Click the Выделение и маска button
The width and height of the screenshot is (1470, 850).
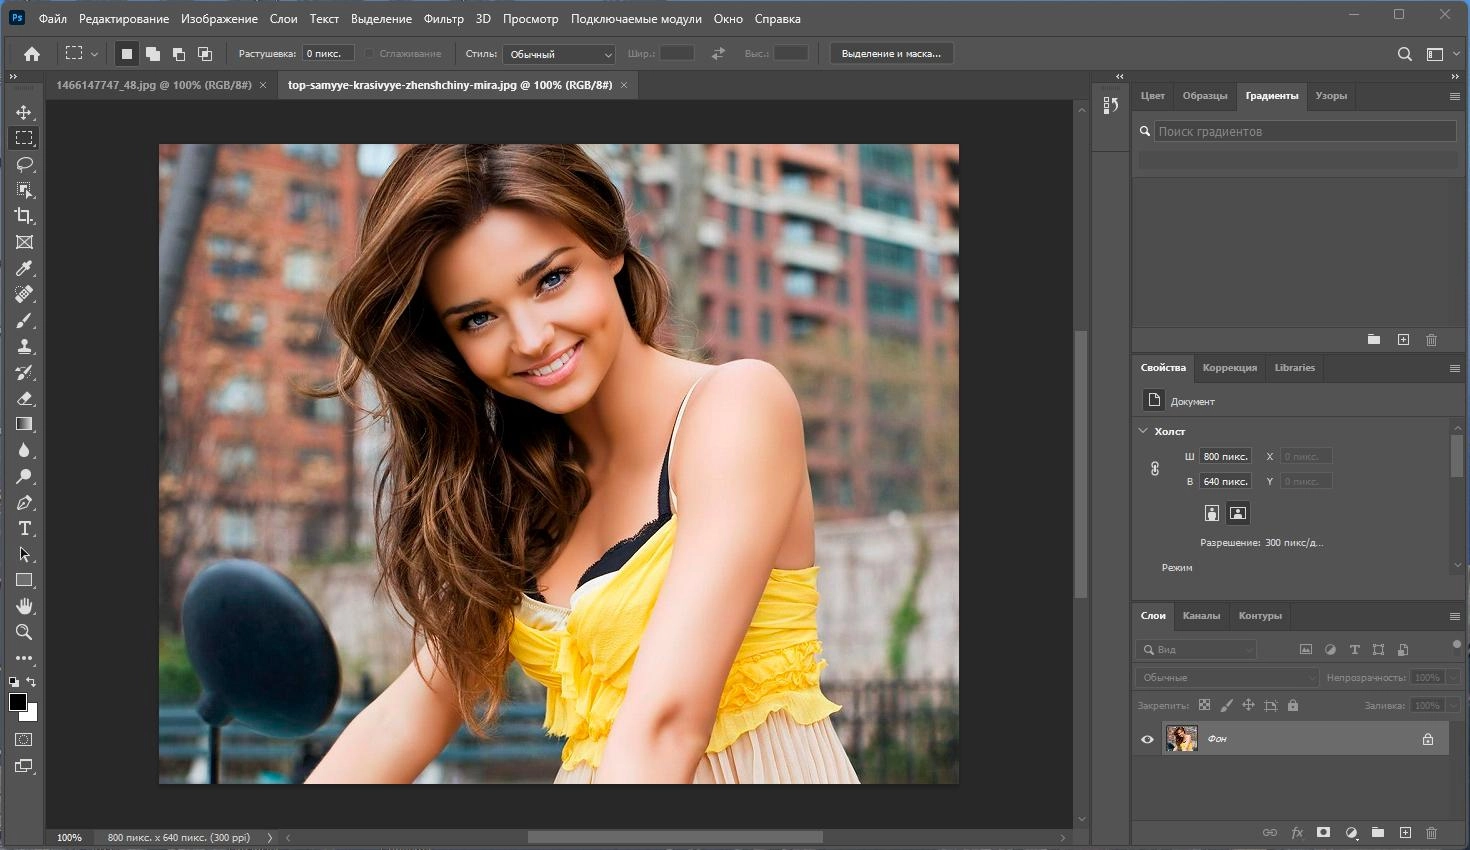click(x=891, y=54)
